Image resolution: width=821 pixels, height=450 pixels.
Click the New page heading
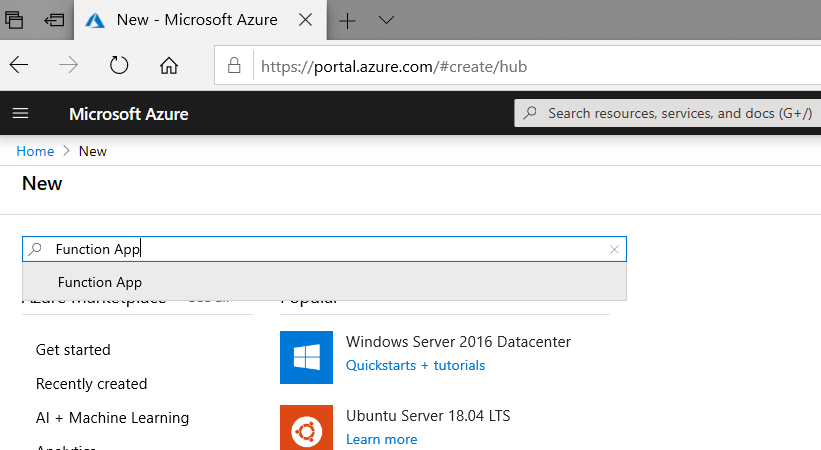(42, 183)
